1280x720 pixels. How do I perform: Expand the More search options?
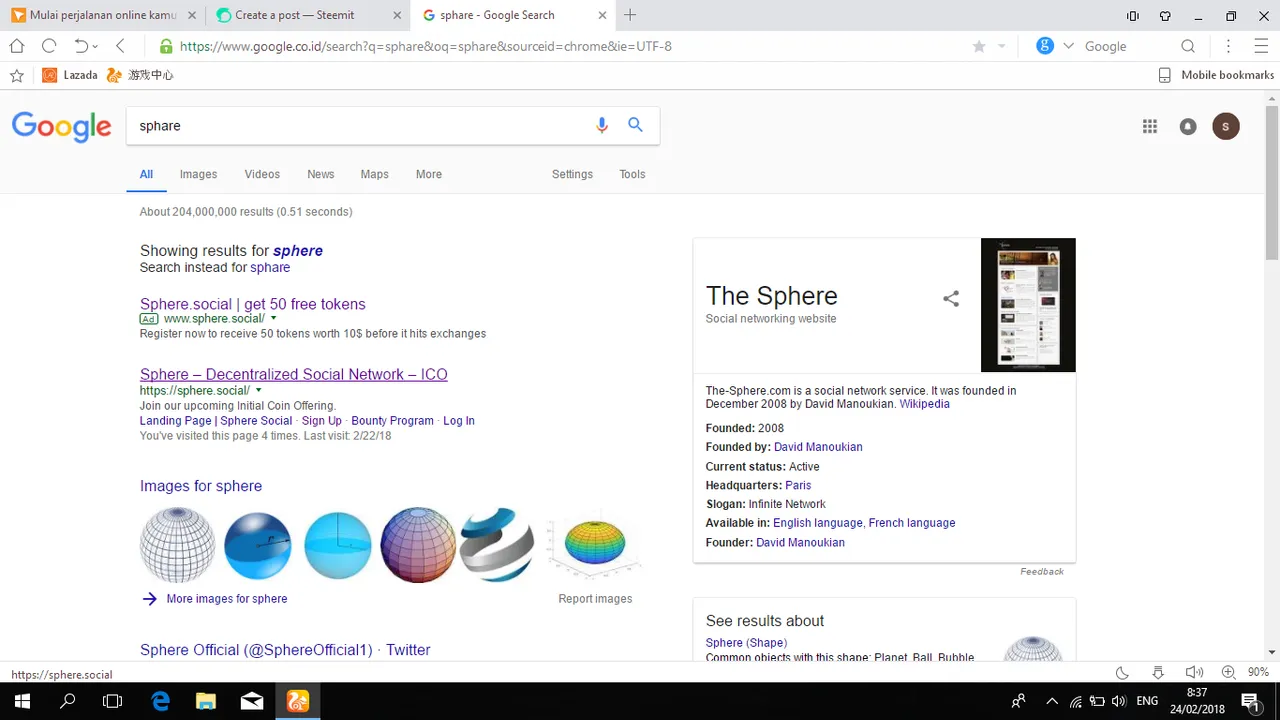pyautogui.click(x=429, y=174)
